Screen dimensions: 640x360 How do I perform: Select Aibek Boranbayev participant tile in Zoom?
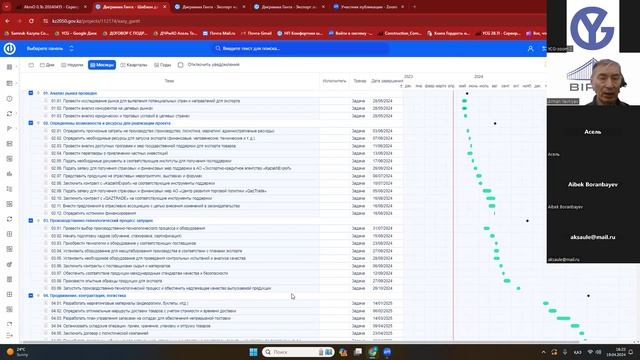pyautogui.click(x=593, y=184)
